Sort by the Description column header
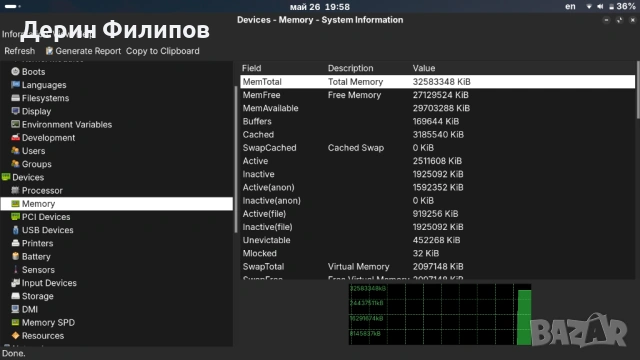 tap(350, 68)
